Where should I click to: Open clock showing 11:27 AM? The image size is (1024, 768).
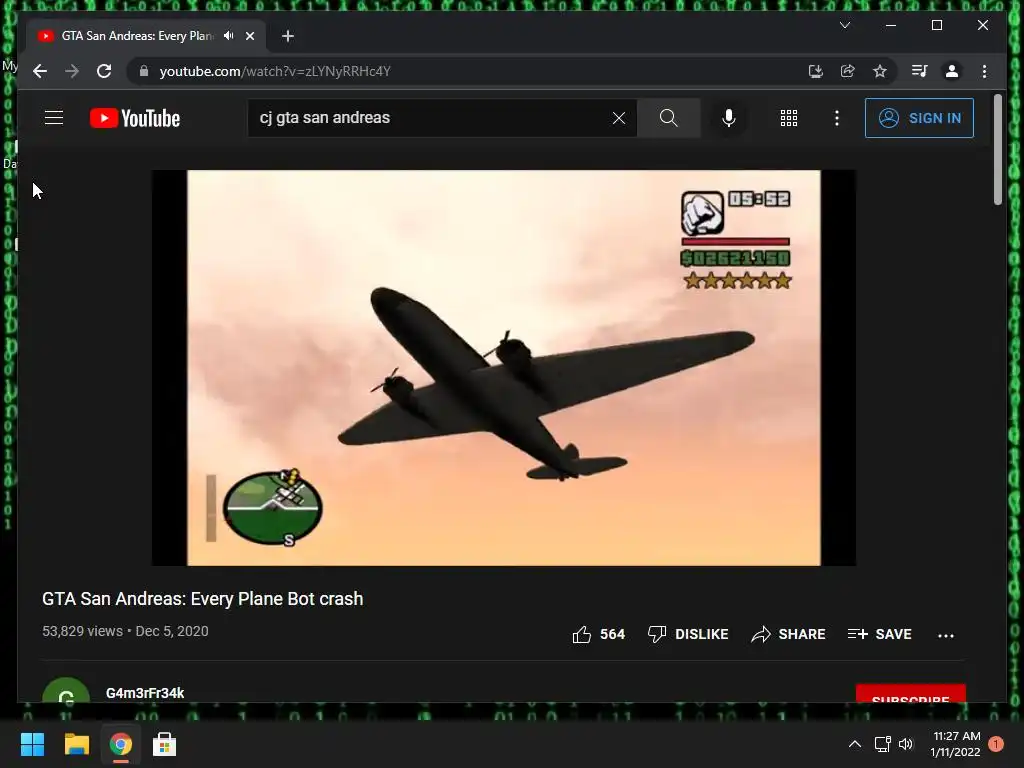[x=955, y=744]
